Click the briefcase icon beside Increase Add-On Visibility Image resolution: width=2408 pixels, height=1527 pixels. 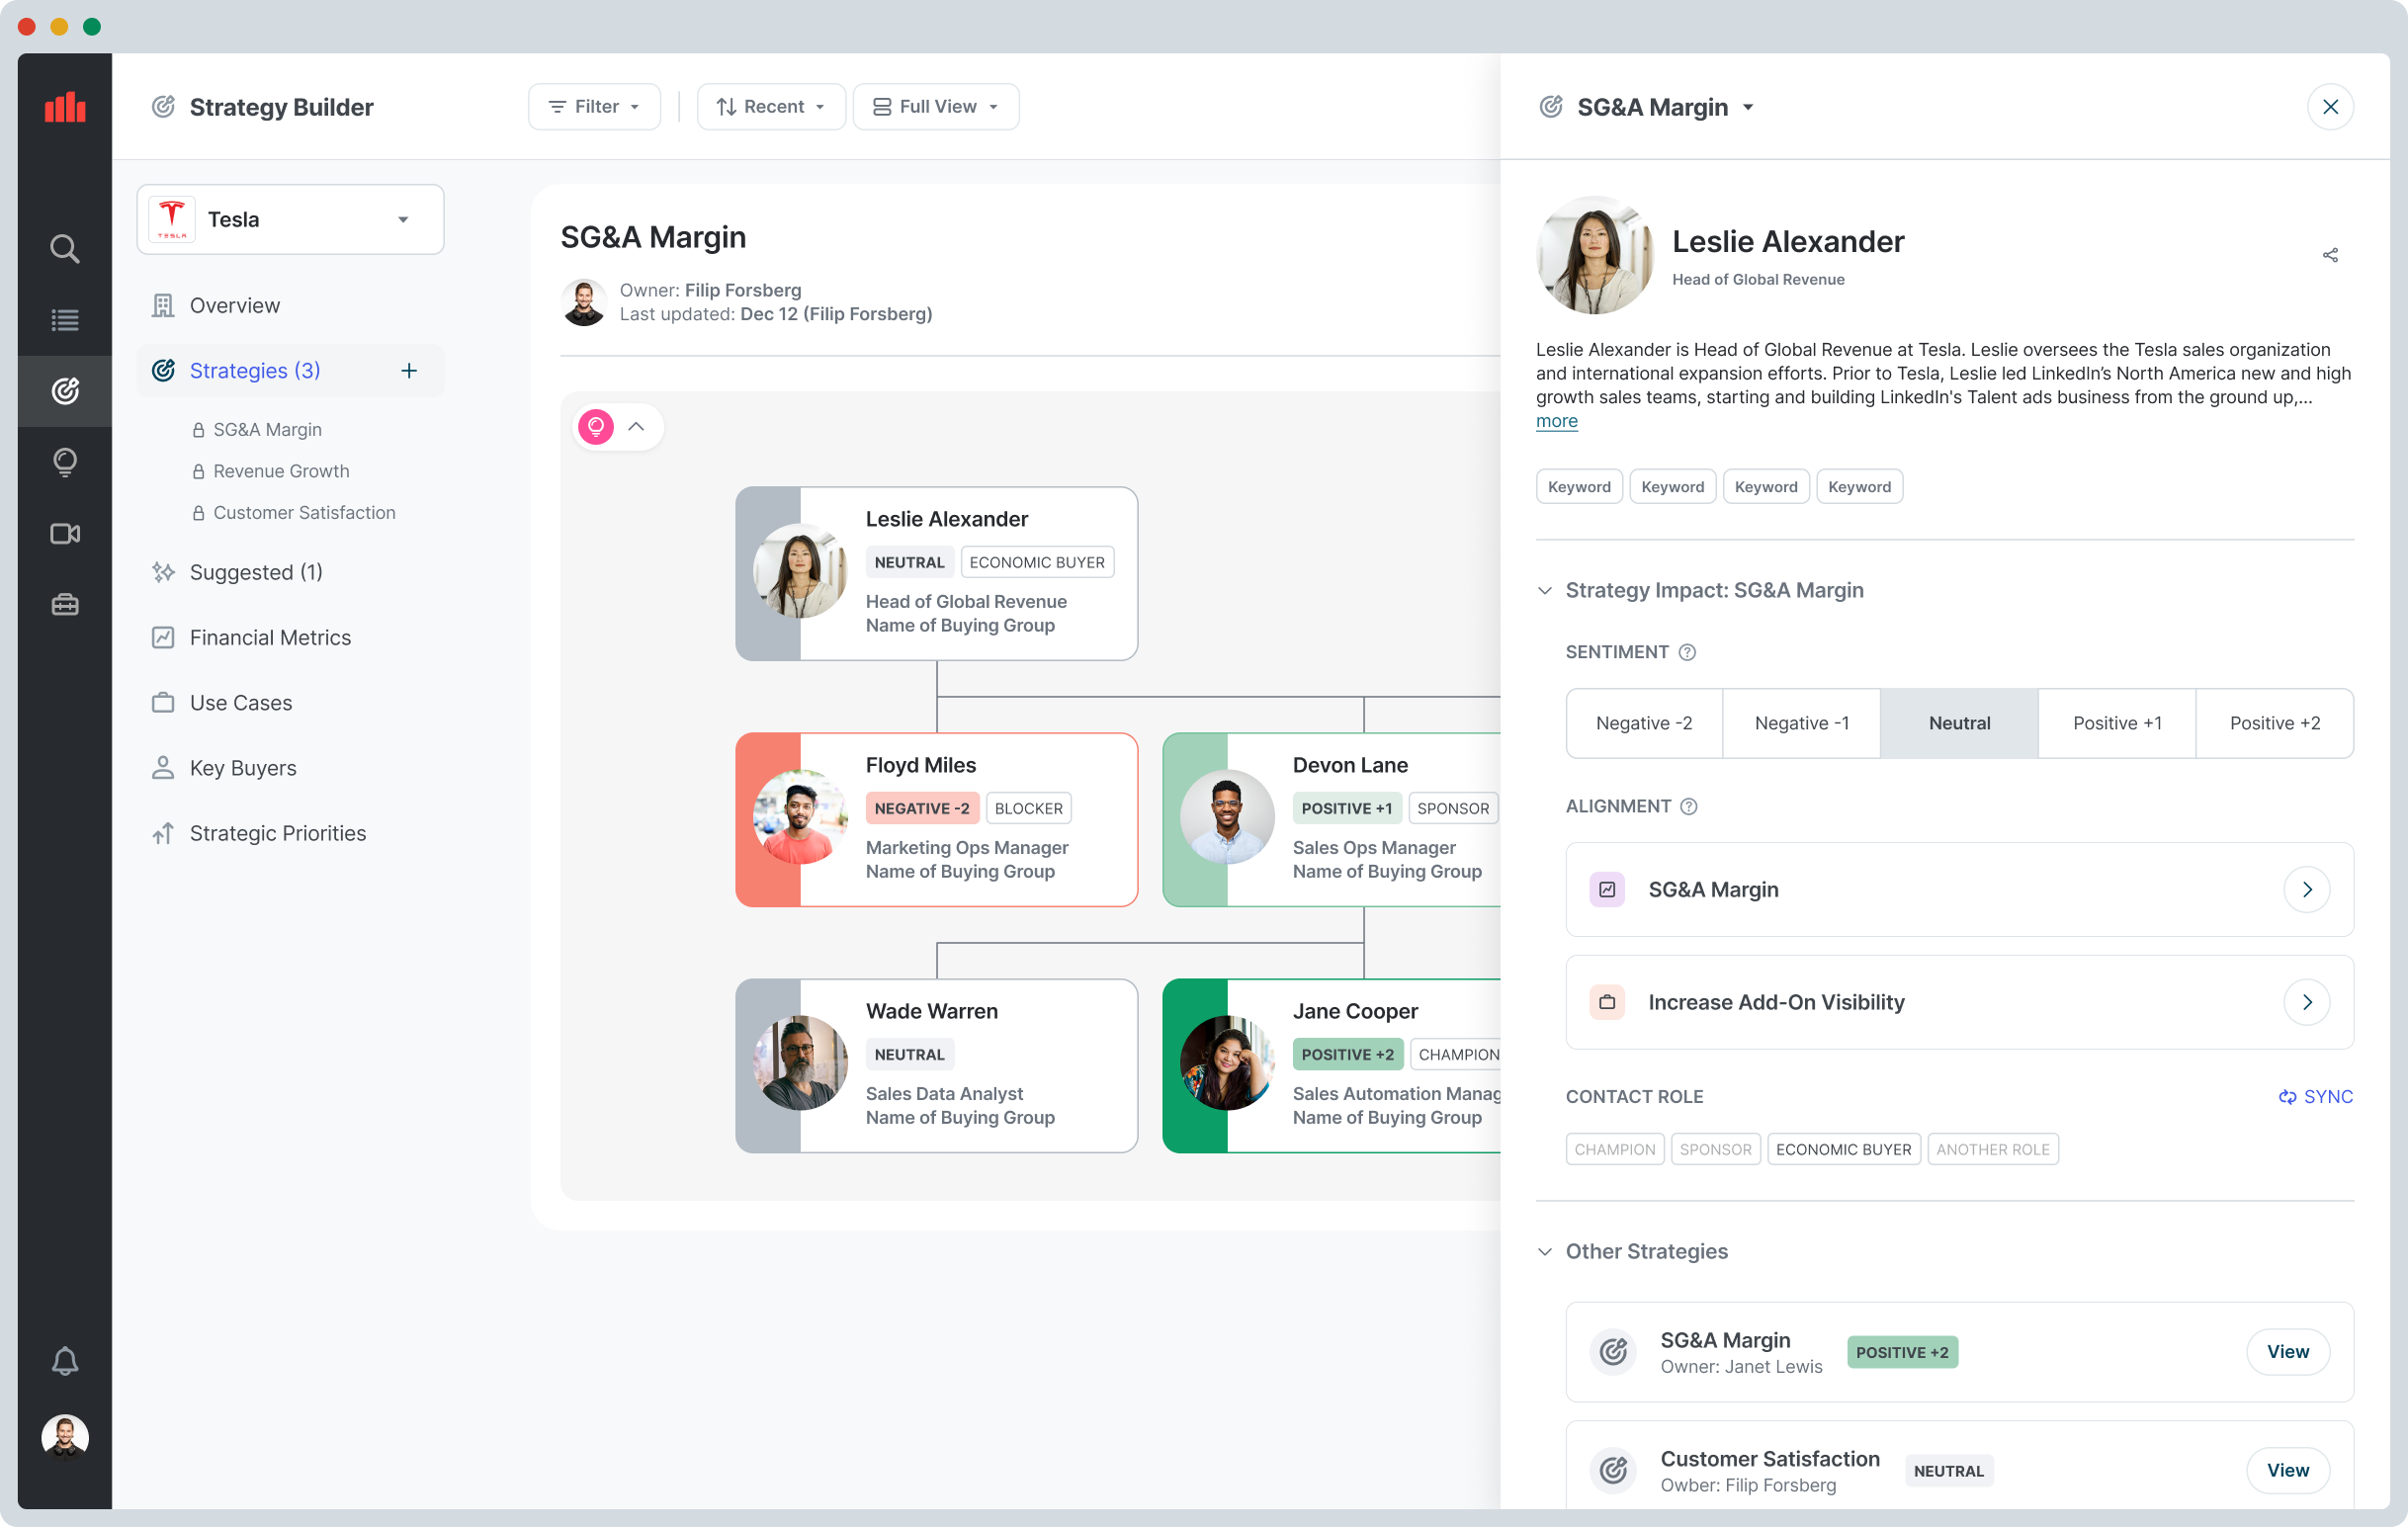click(x=1606, y=1002)
